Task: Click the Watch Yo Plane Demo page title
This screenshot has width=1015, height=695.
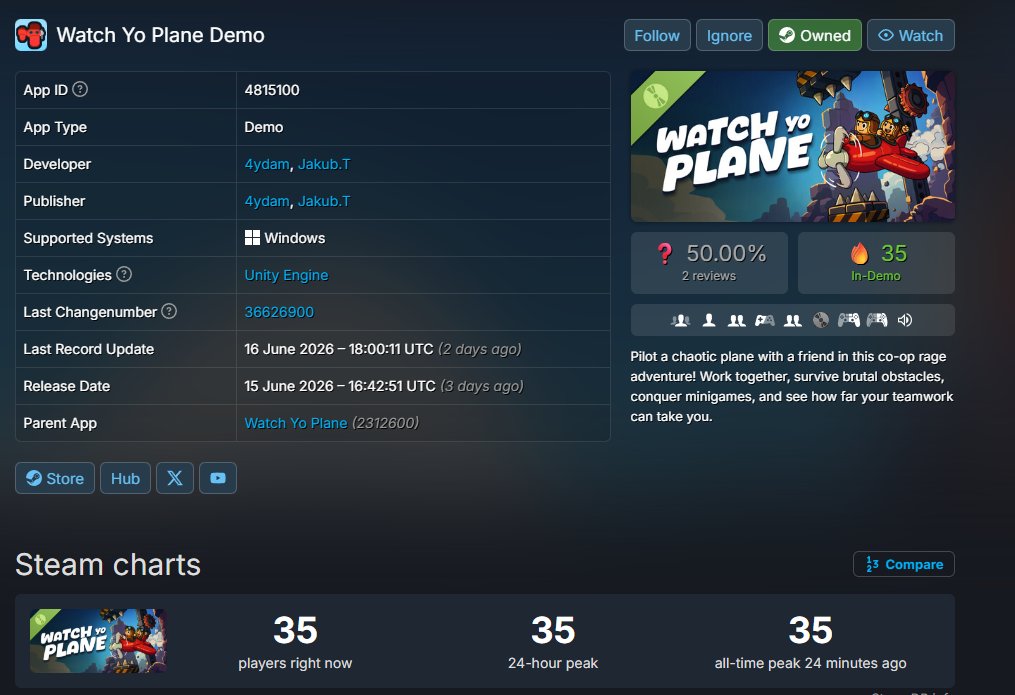Action: point(161,35)
